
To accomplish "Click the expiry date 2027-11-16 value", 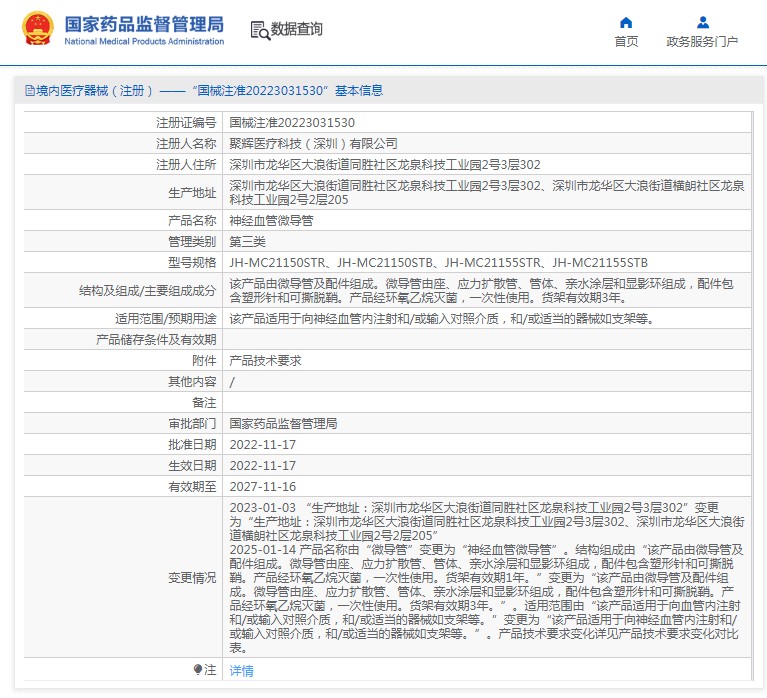I will pyautogui.click(x=262, y=487).
